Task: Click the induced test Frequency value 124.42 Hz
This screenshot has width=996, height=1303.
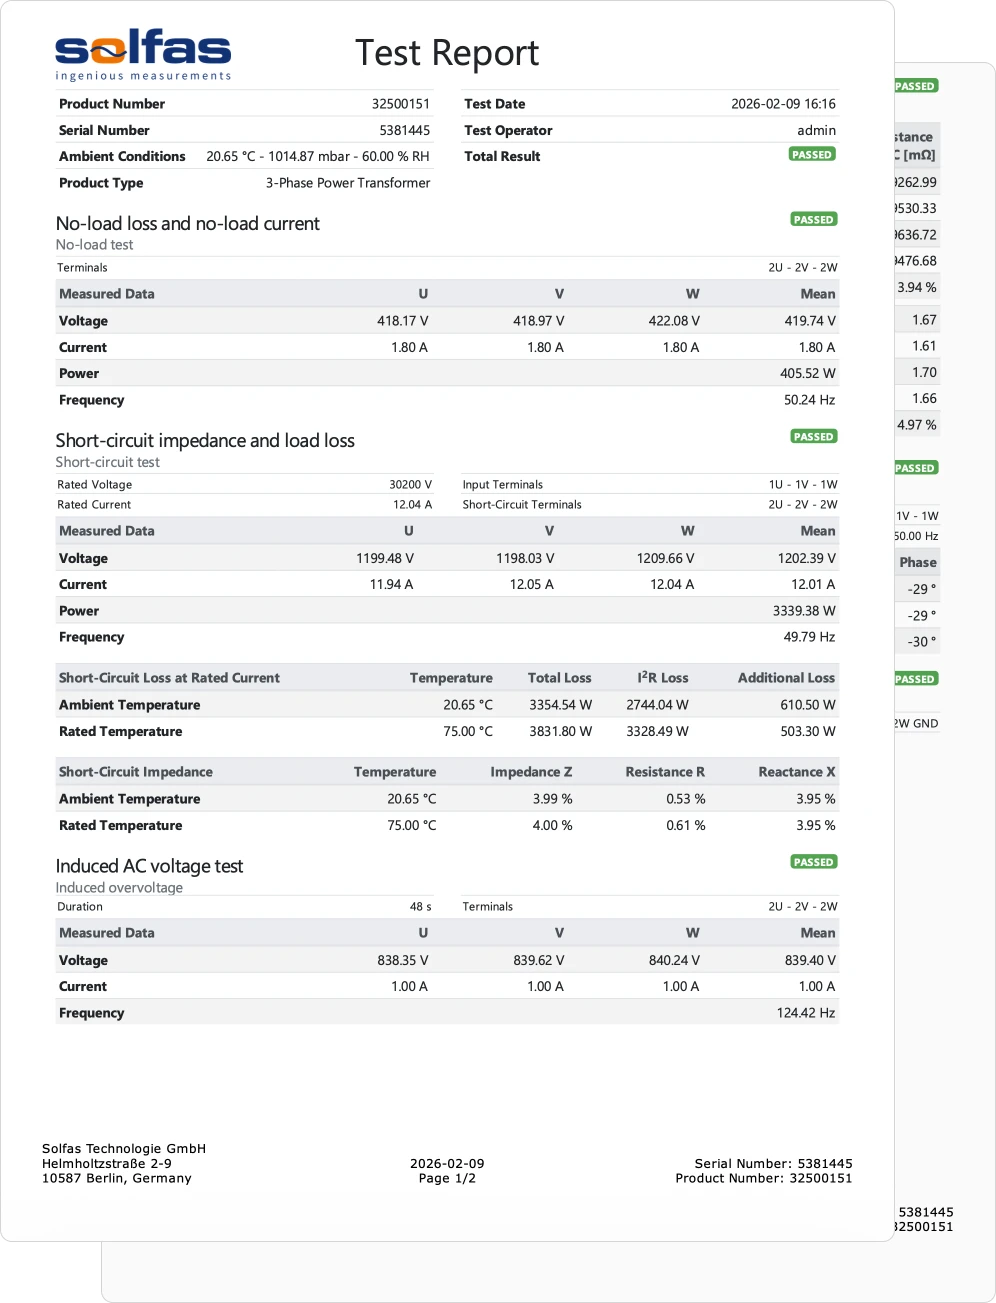Action: coord(805,1013)
